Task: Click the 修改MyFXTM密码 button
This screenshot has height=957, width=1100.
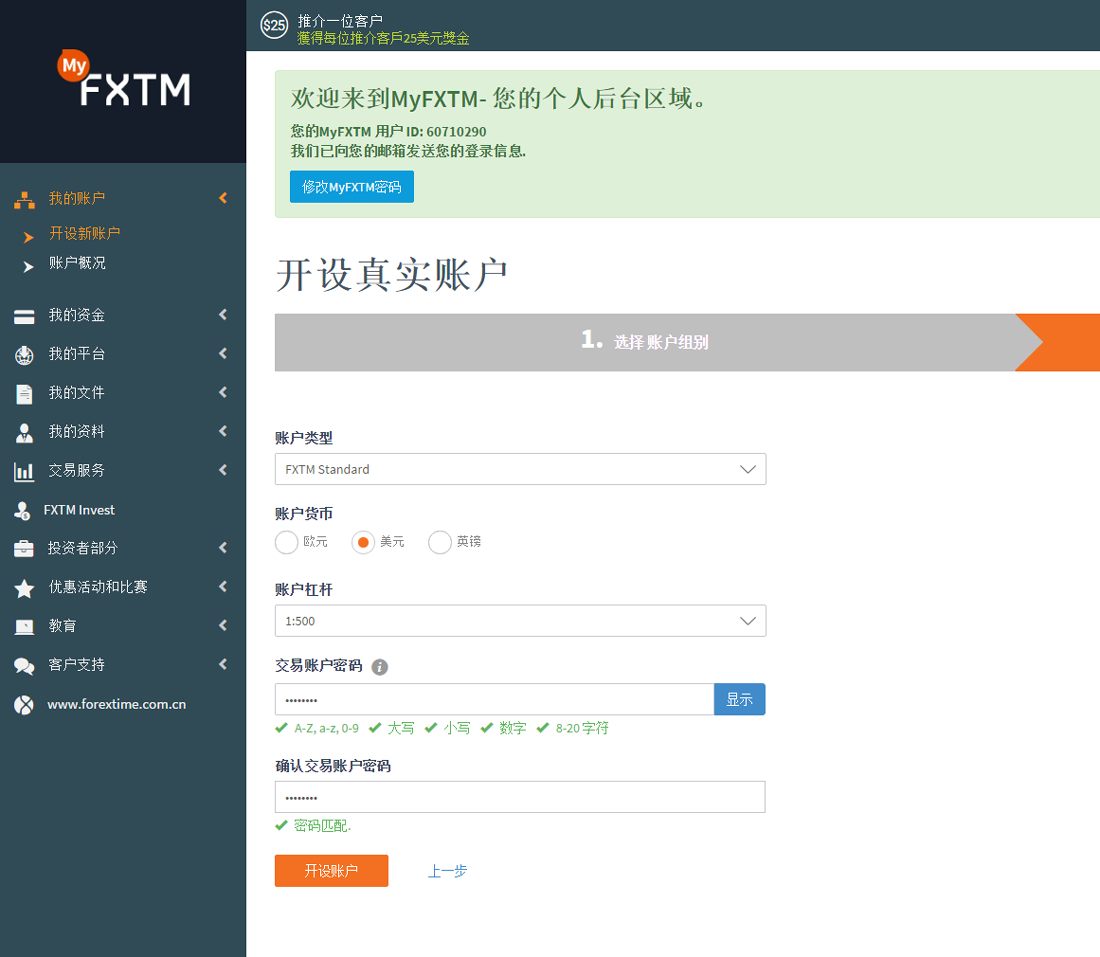Action: (352, 187)
